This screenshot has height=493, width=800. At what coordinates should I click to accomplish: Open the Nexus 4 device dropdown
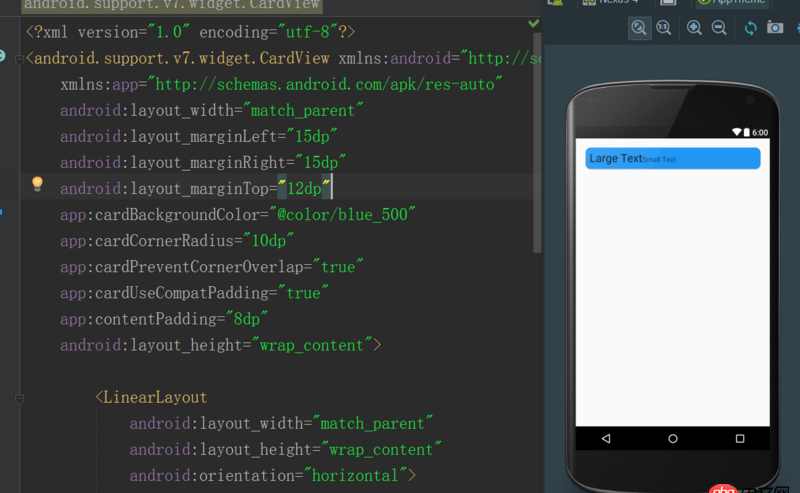tap(611, 2)
